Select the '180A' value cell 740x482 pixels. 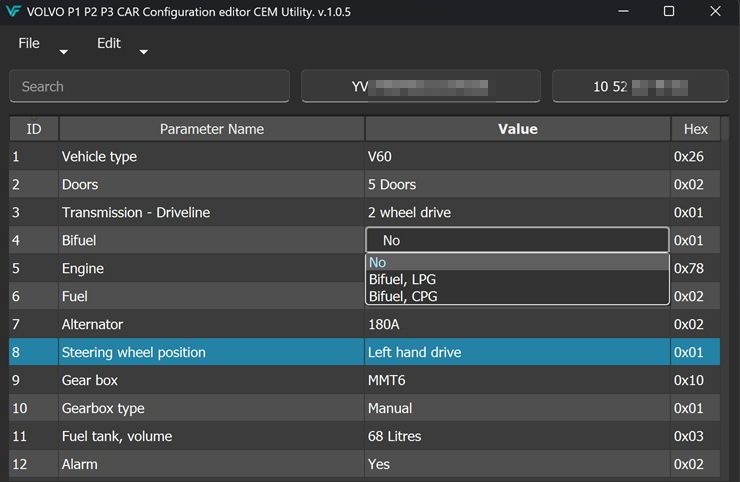[518, 324]
